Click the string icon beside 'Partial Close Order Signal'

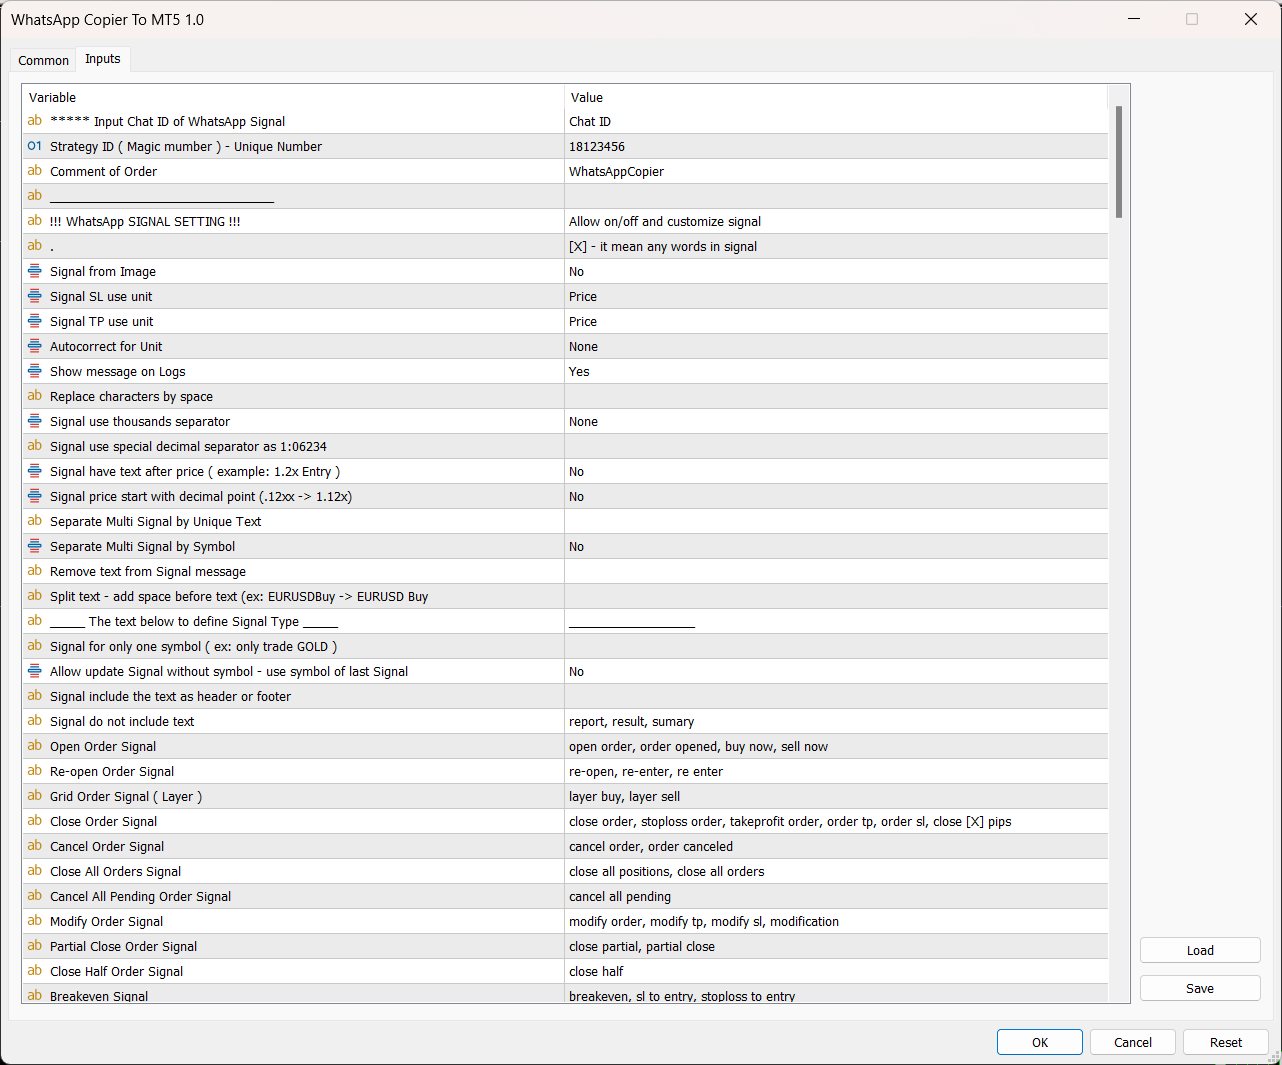(x=35, y=946)
